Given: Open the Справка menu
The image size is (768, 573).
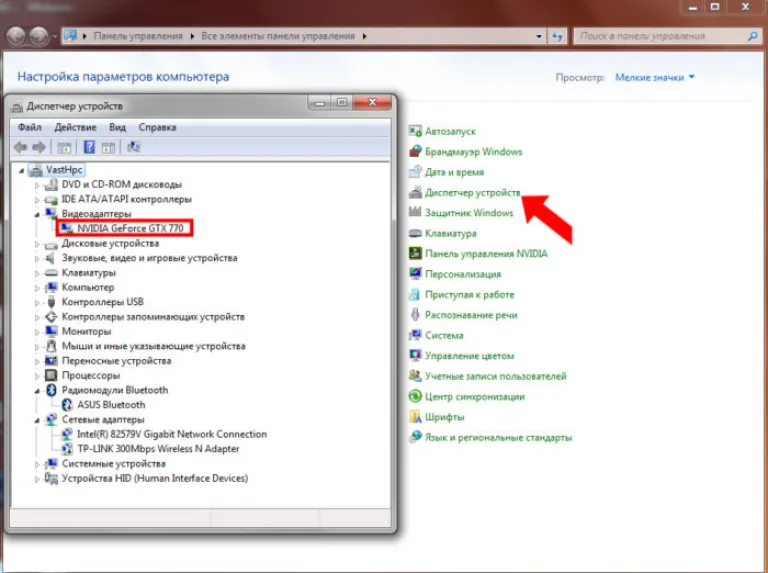Looking at the screenshot, I should pos(157,127).
